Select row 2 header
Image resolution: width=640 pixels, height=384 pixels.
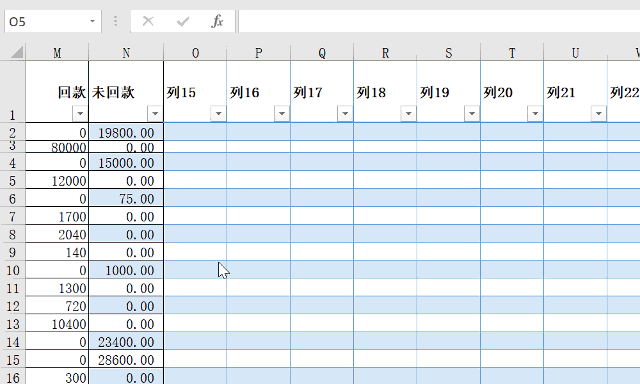point(13,132)
